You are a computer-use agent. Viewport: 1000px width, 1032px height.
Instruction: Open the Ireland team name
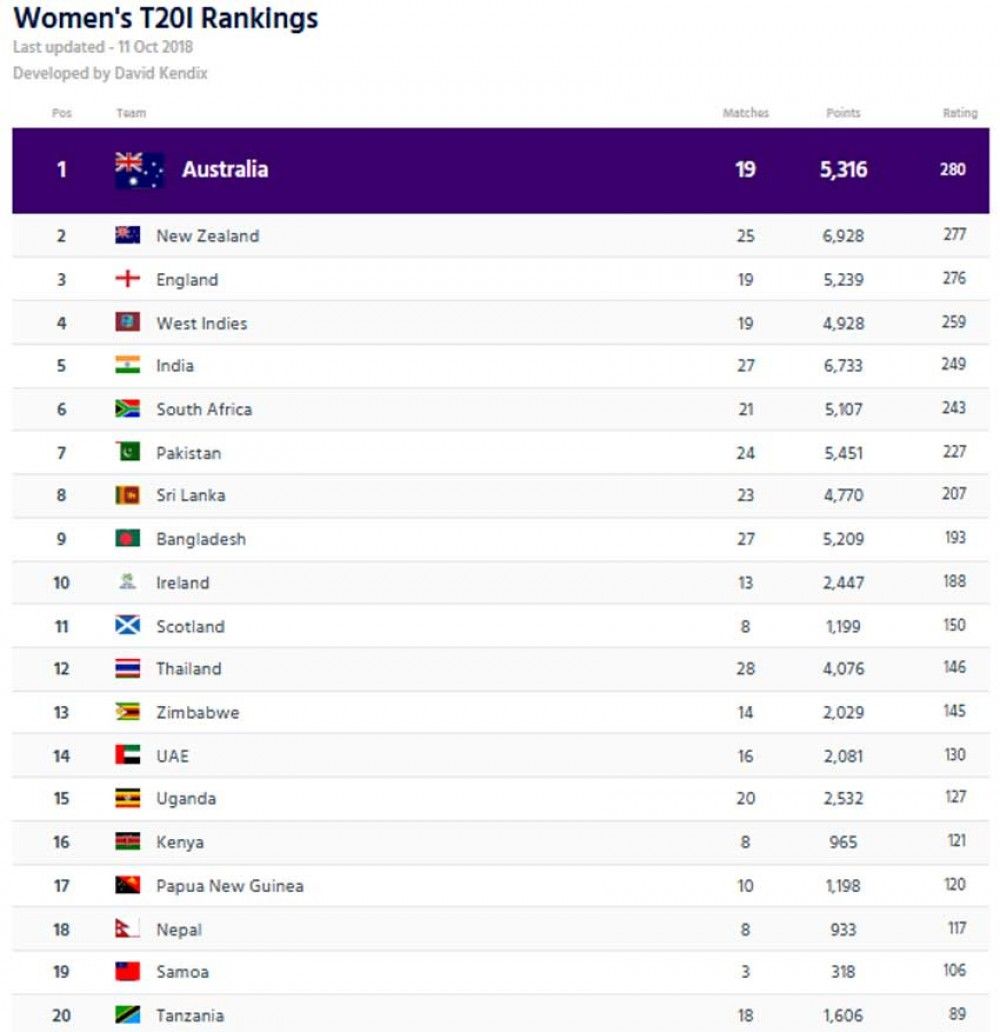click(182, 582)
